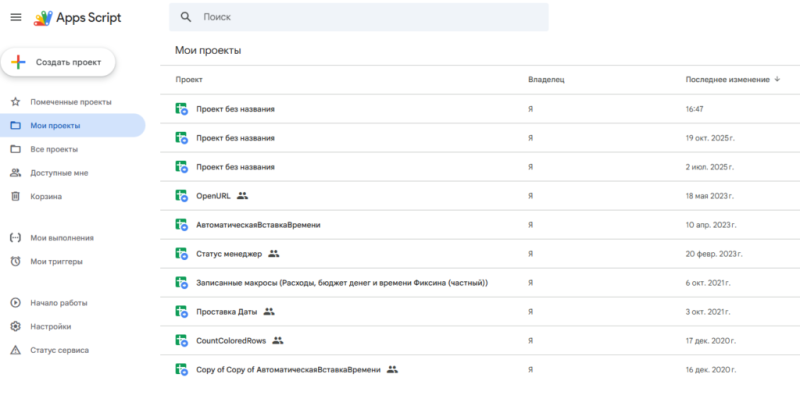Click date 6 окт. 2021 г.
The image size is (800, 406).
708,283
